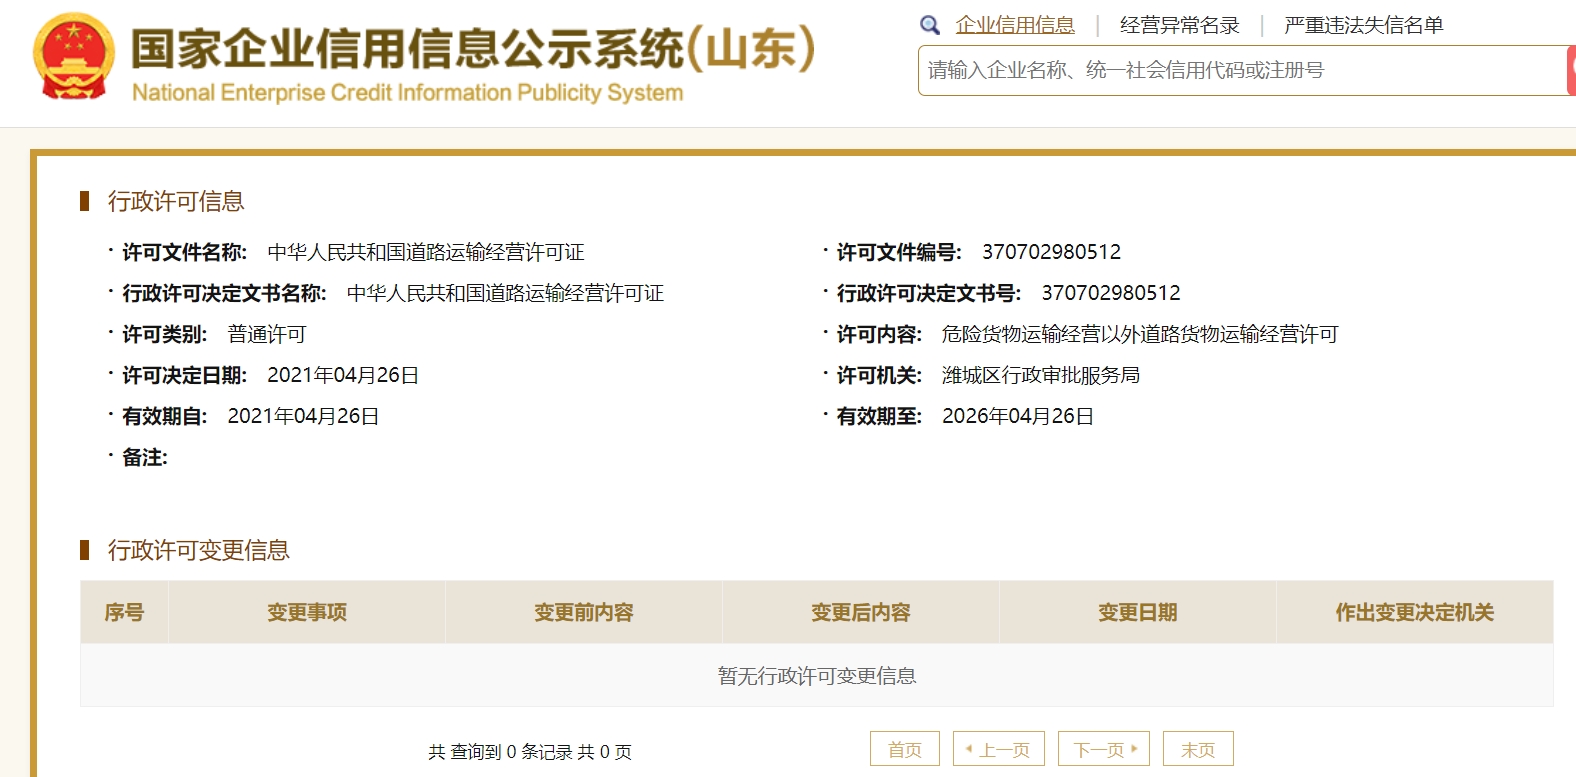Screen dimensions: 1576x777
Task: Click the magnifier search icon
Action: [930, 25]
